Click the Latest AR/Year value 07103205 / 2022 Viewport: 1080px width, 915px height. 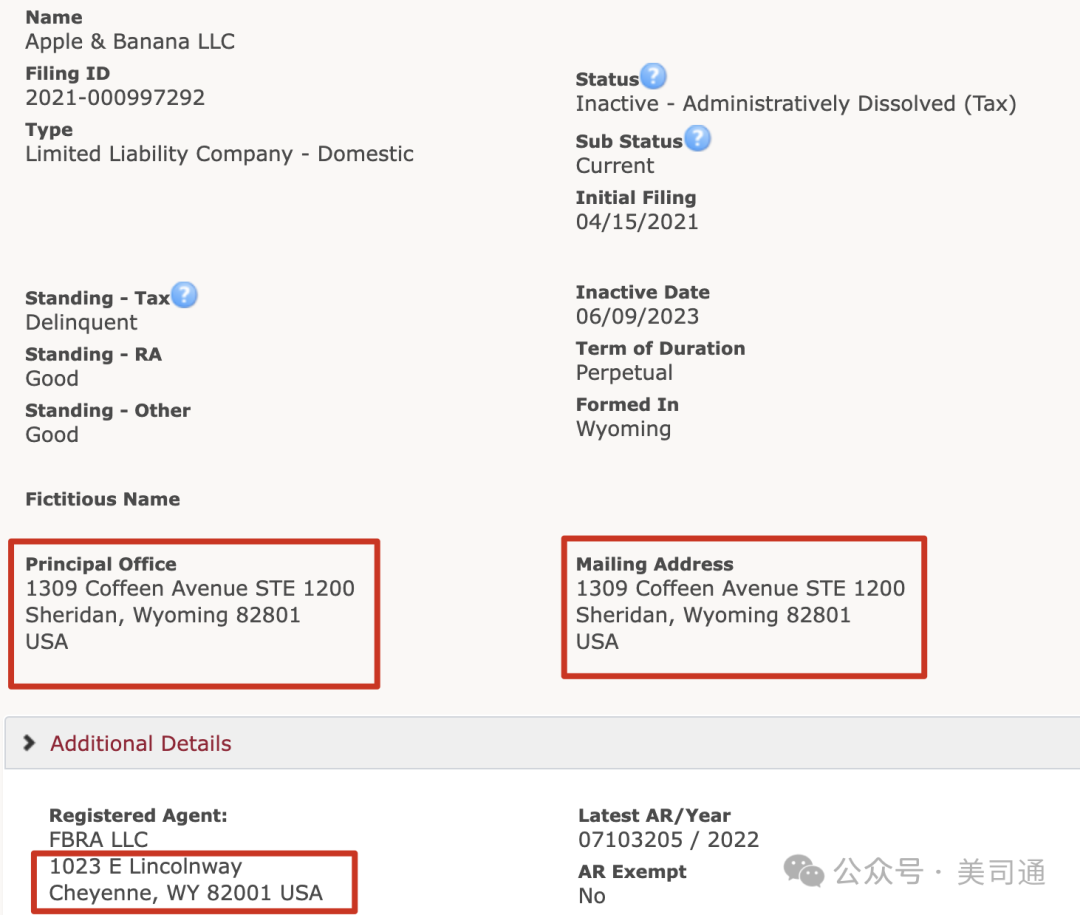tap(668, 840)
